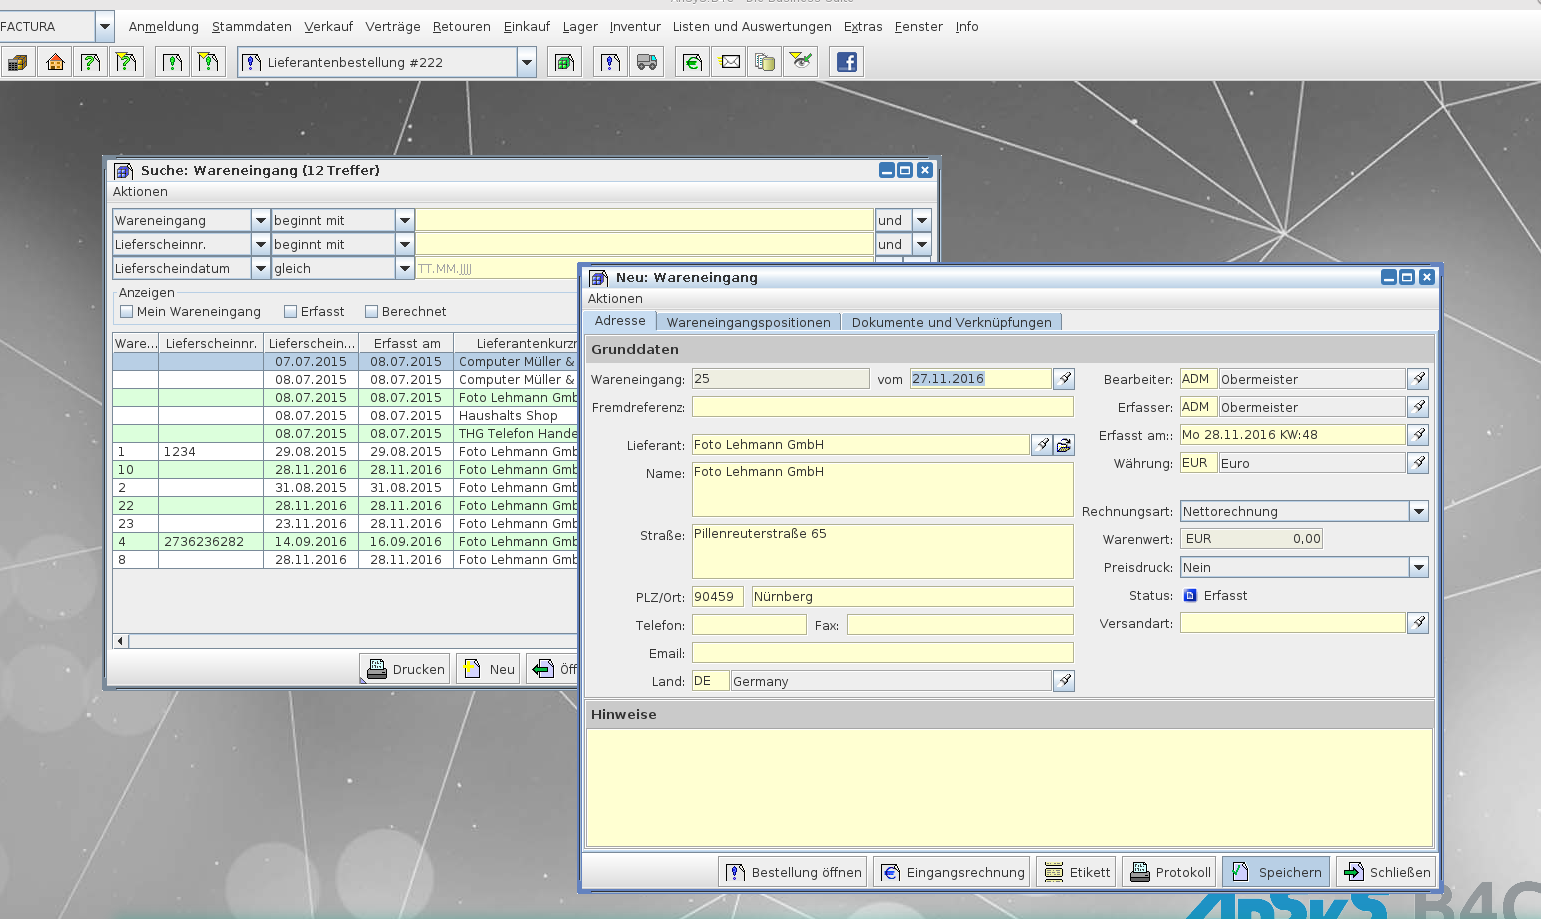This screenshot has height=919, width=1541.
Task: Click into the Fremdreferenz input field
Action: pyautogui.click(x=882, y=407)
